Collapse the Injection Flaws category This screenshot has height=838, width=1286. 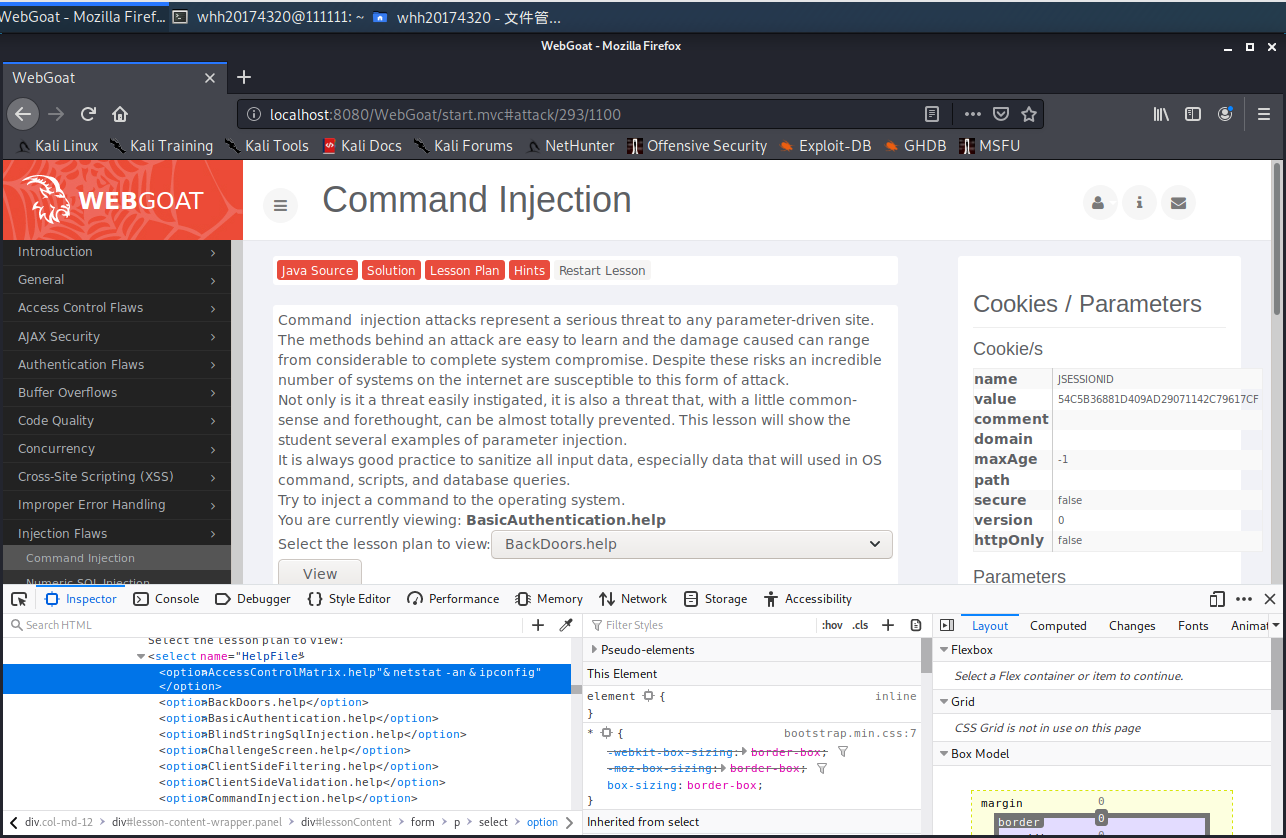pos(115,534)
